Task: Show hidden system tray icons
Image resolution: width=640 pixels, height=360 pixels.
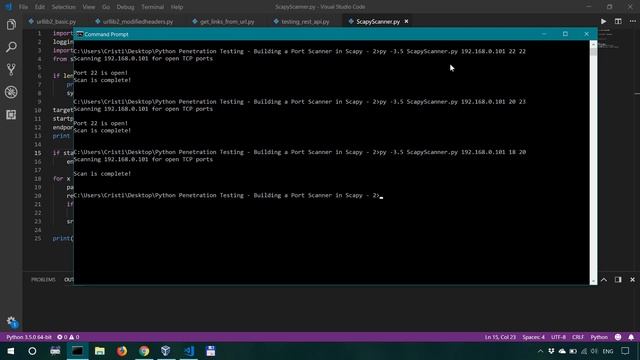Action: point(540,351)
